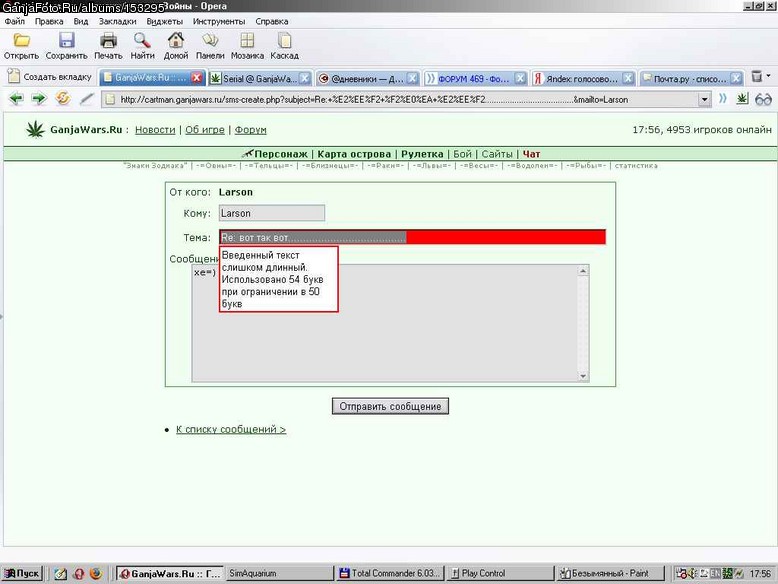
Task: Open the Сайты navigation link
Action: coord(497,154)
